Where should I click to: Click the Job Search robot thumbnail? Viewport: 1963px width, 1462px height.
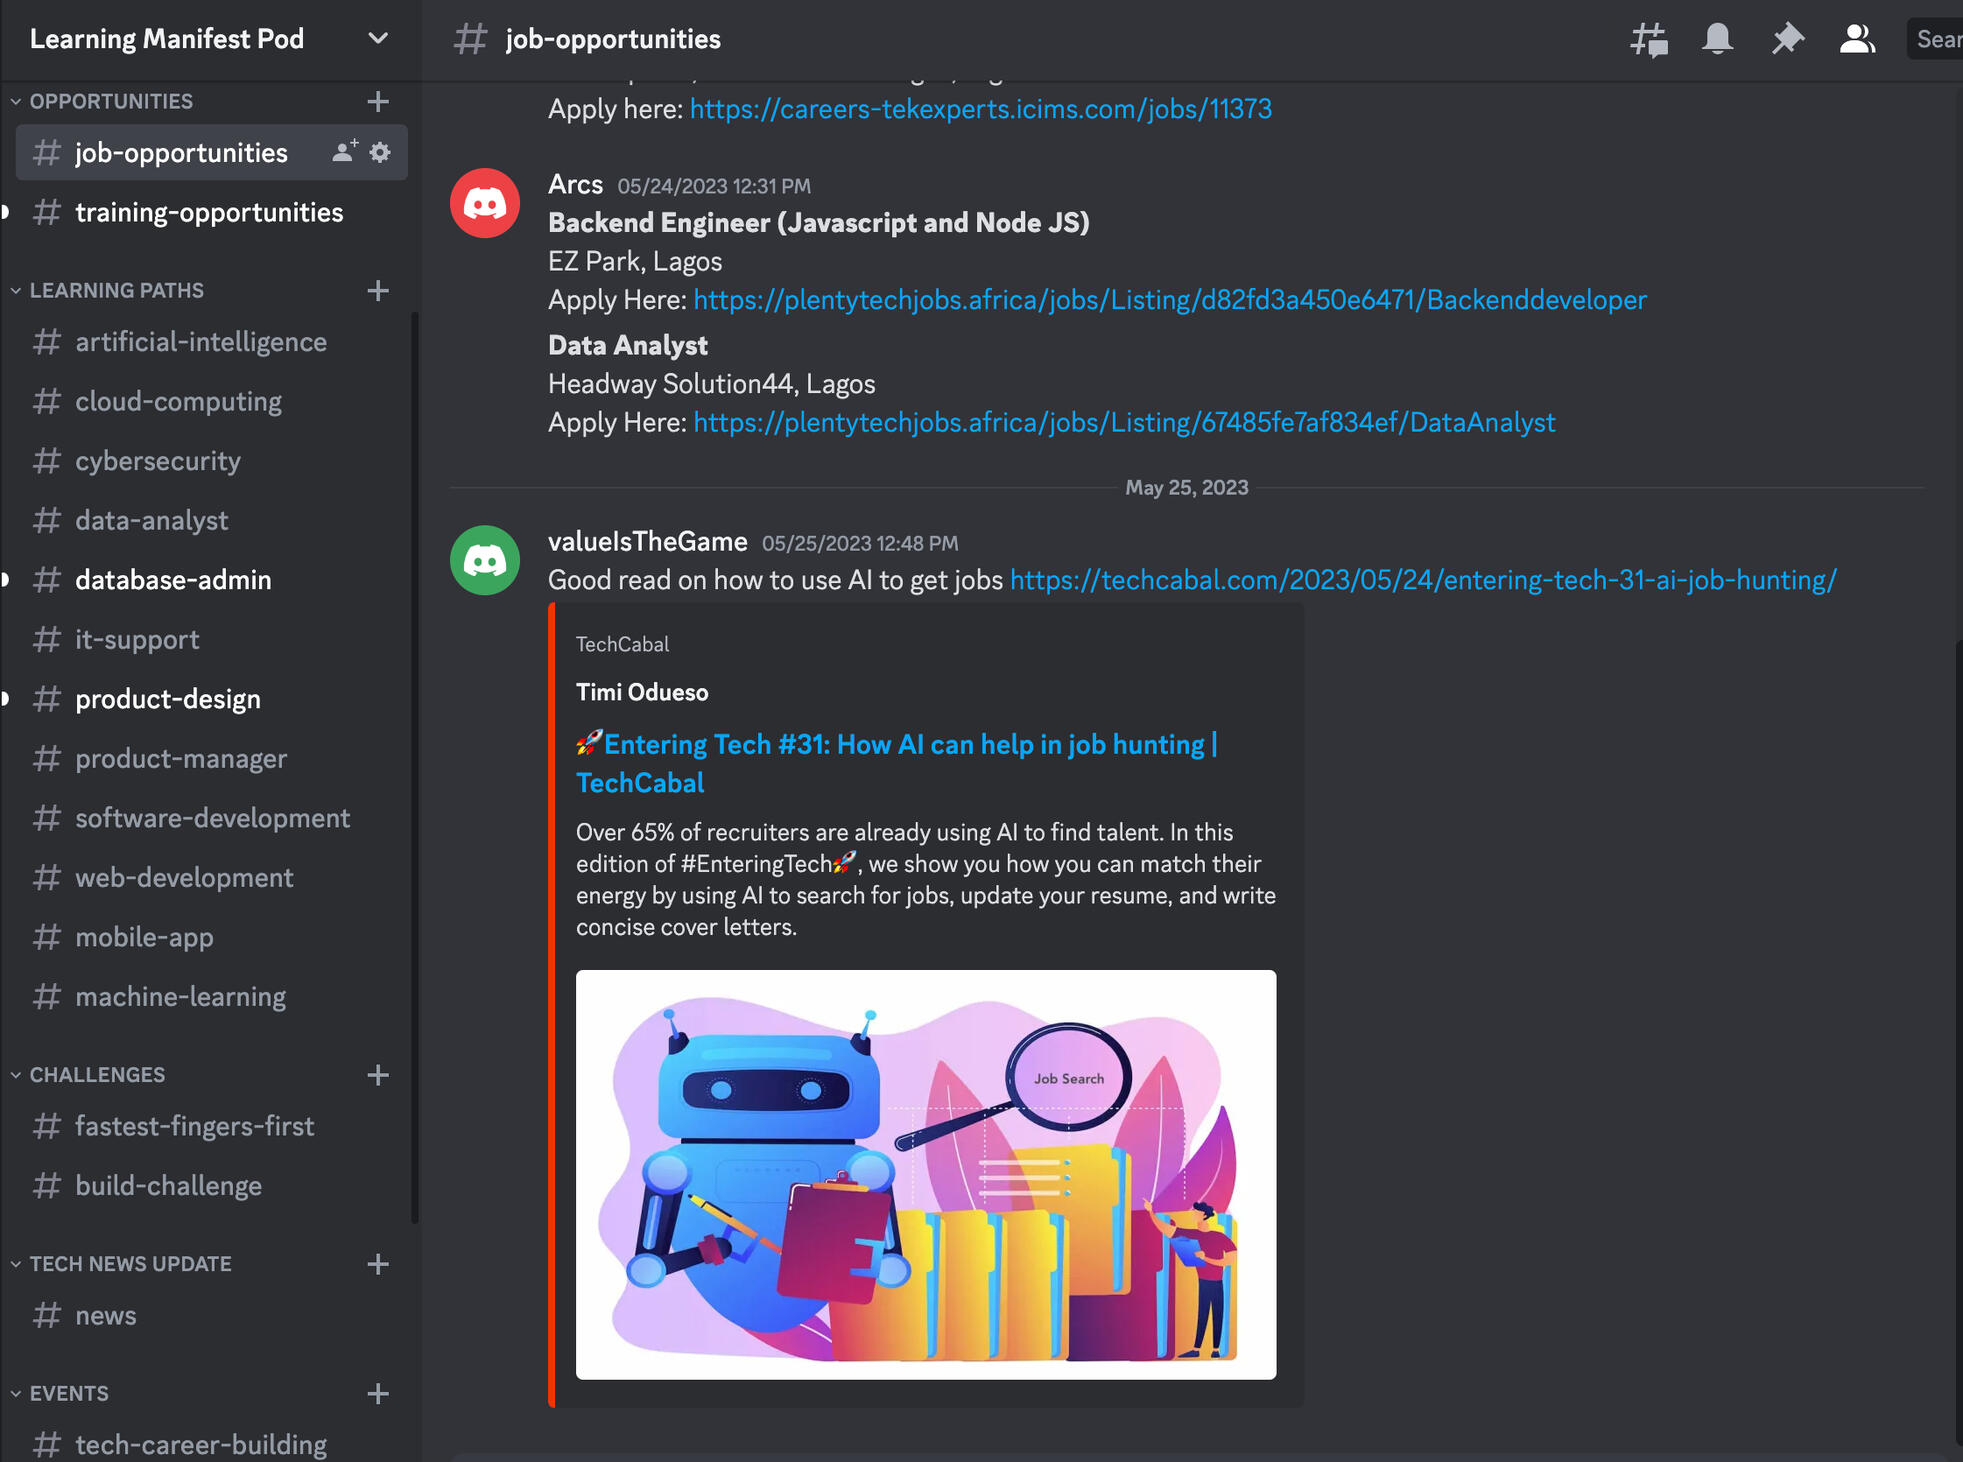tap(925, 1174)
